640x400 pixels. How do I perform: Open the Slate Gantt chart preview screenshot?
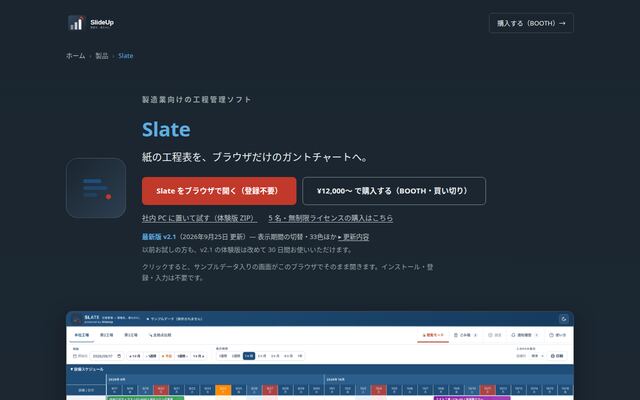pos(320,356)
